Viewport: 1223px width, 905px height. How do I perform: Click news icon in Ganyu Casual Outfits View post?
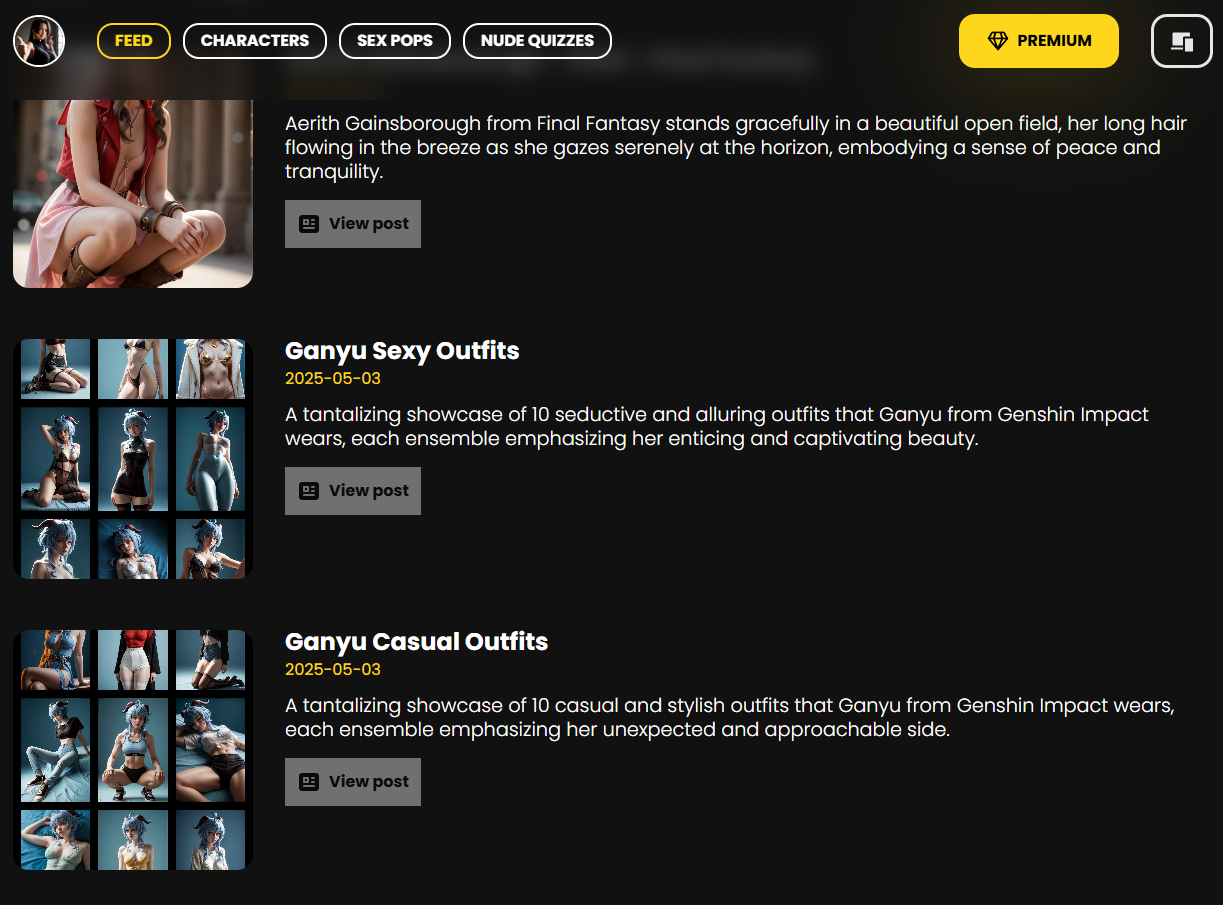tap(309, 782)
